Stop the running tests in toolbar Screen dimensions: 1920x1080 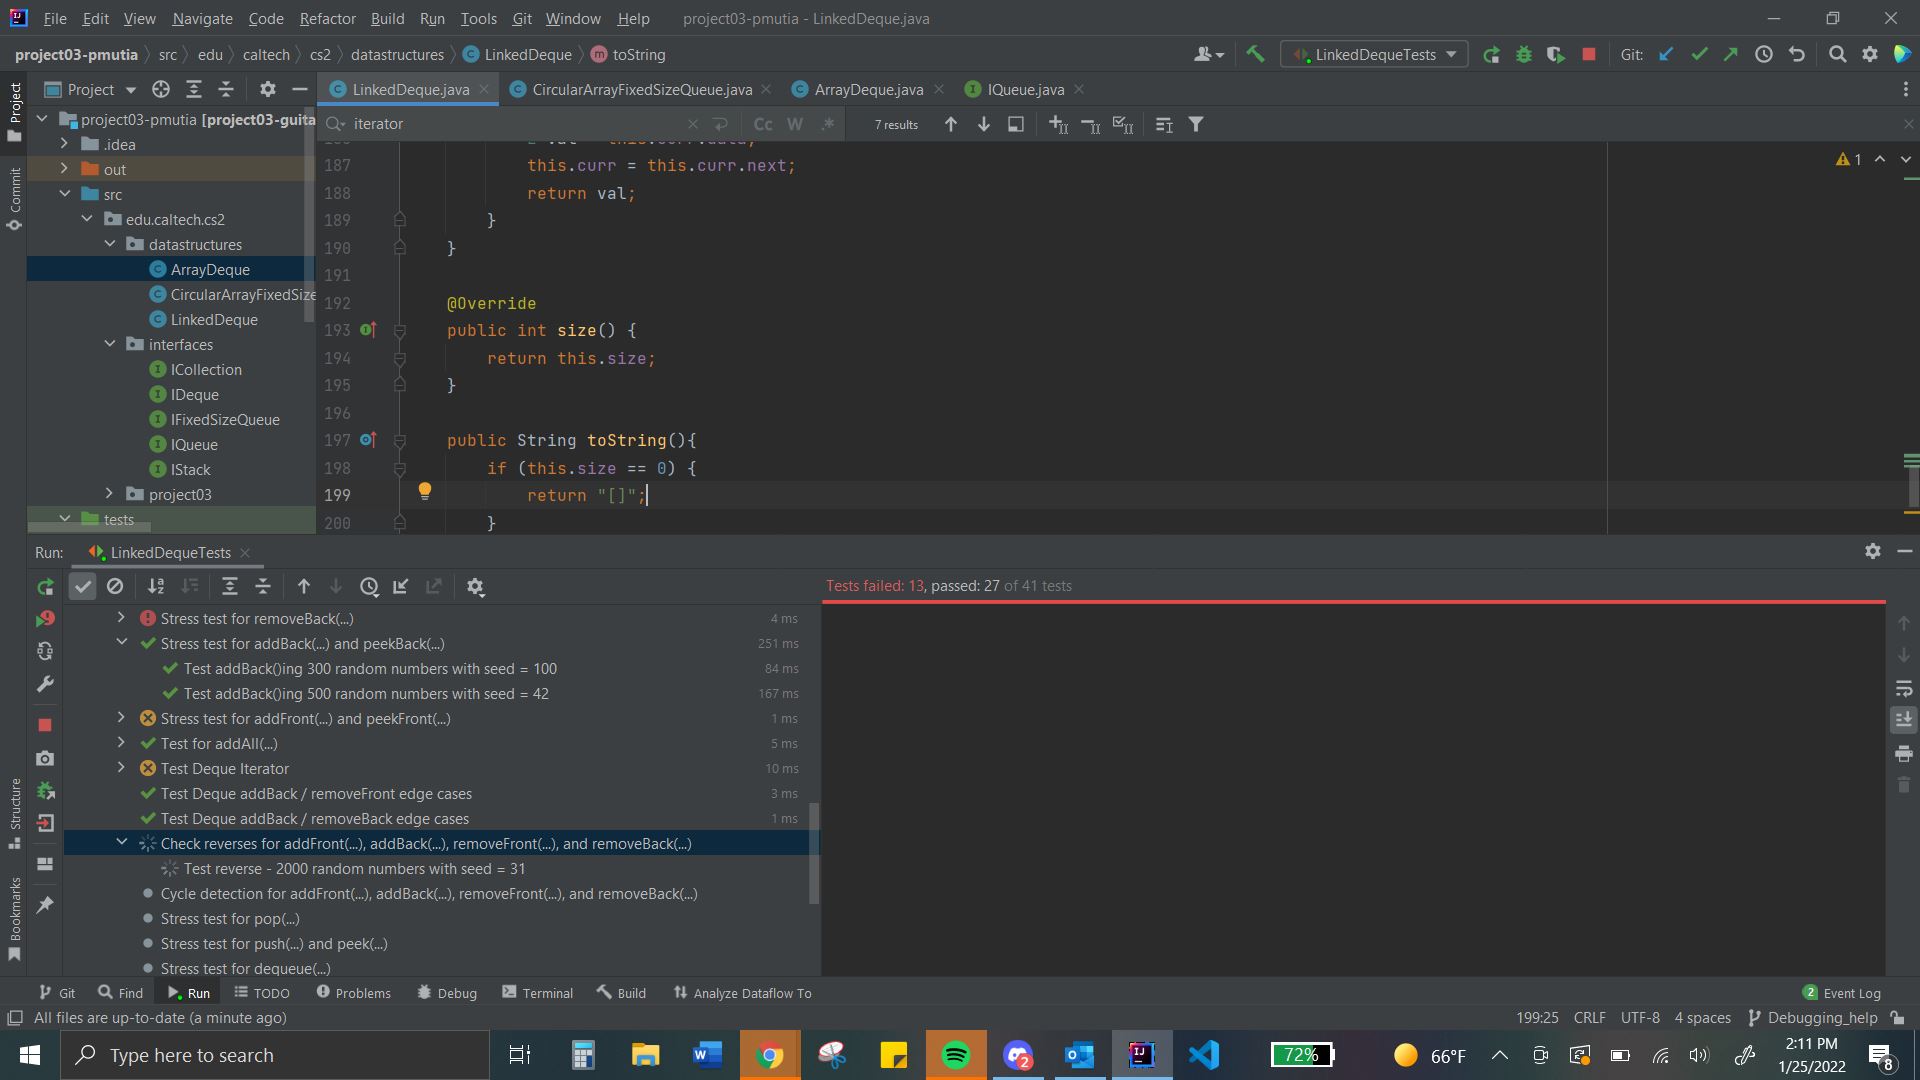point(1589,55)
